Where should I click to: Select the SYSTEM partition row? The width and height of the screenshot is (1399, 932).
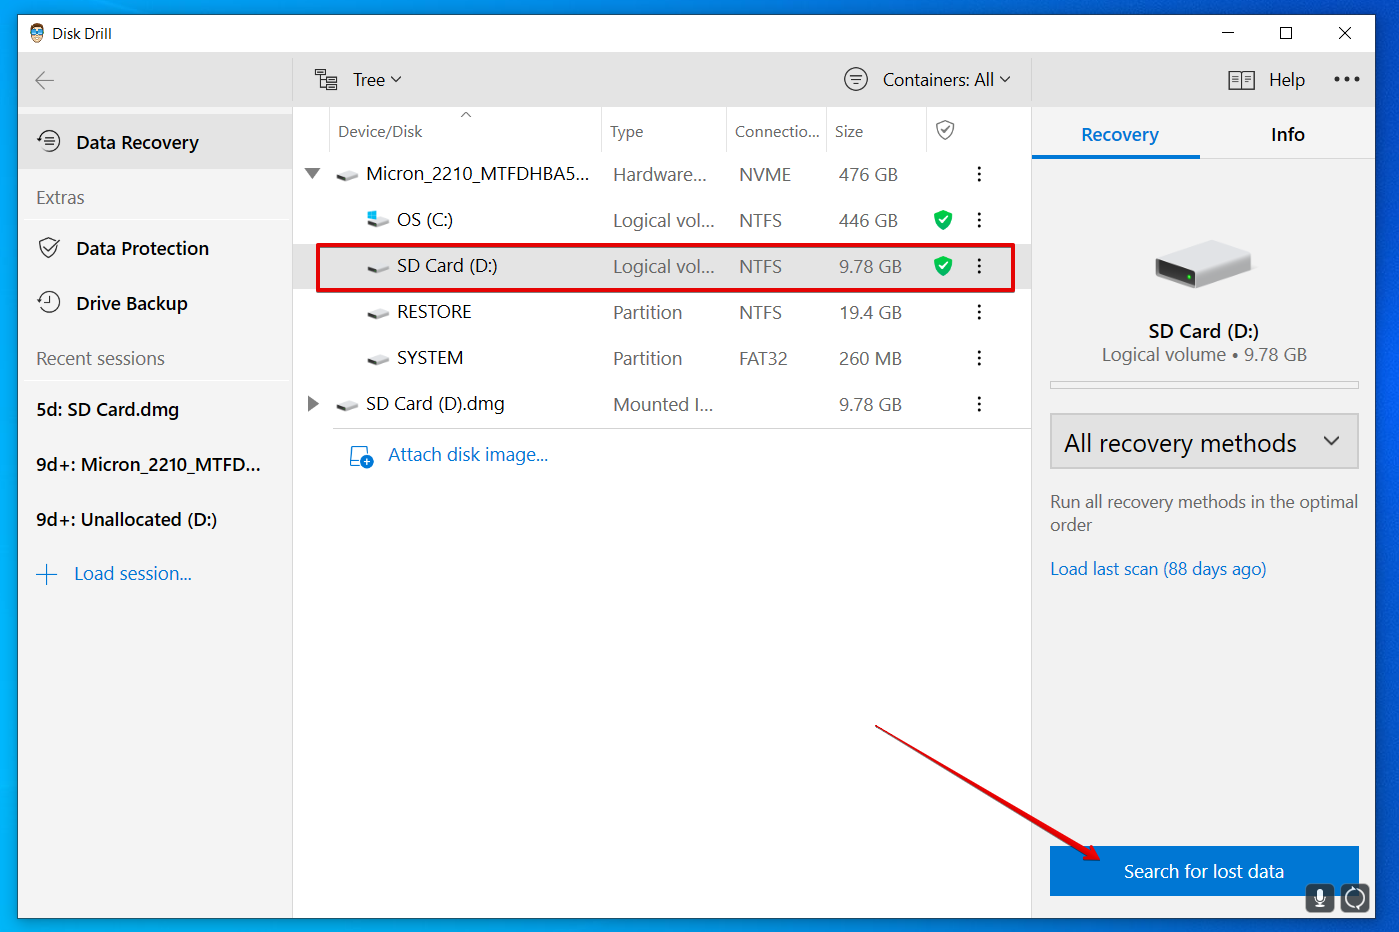click(662, 358)
